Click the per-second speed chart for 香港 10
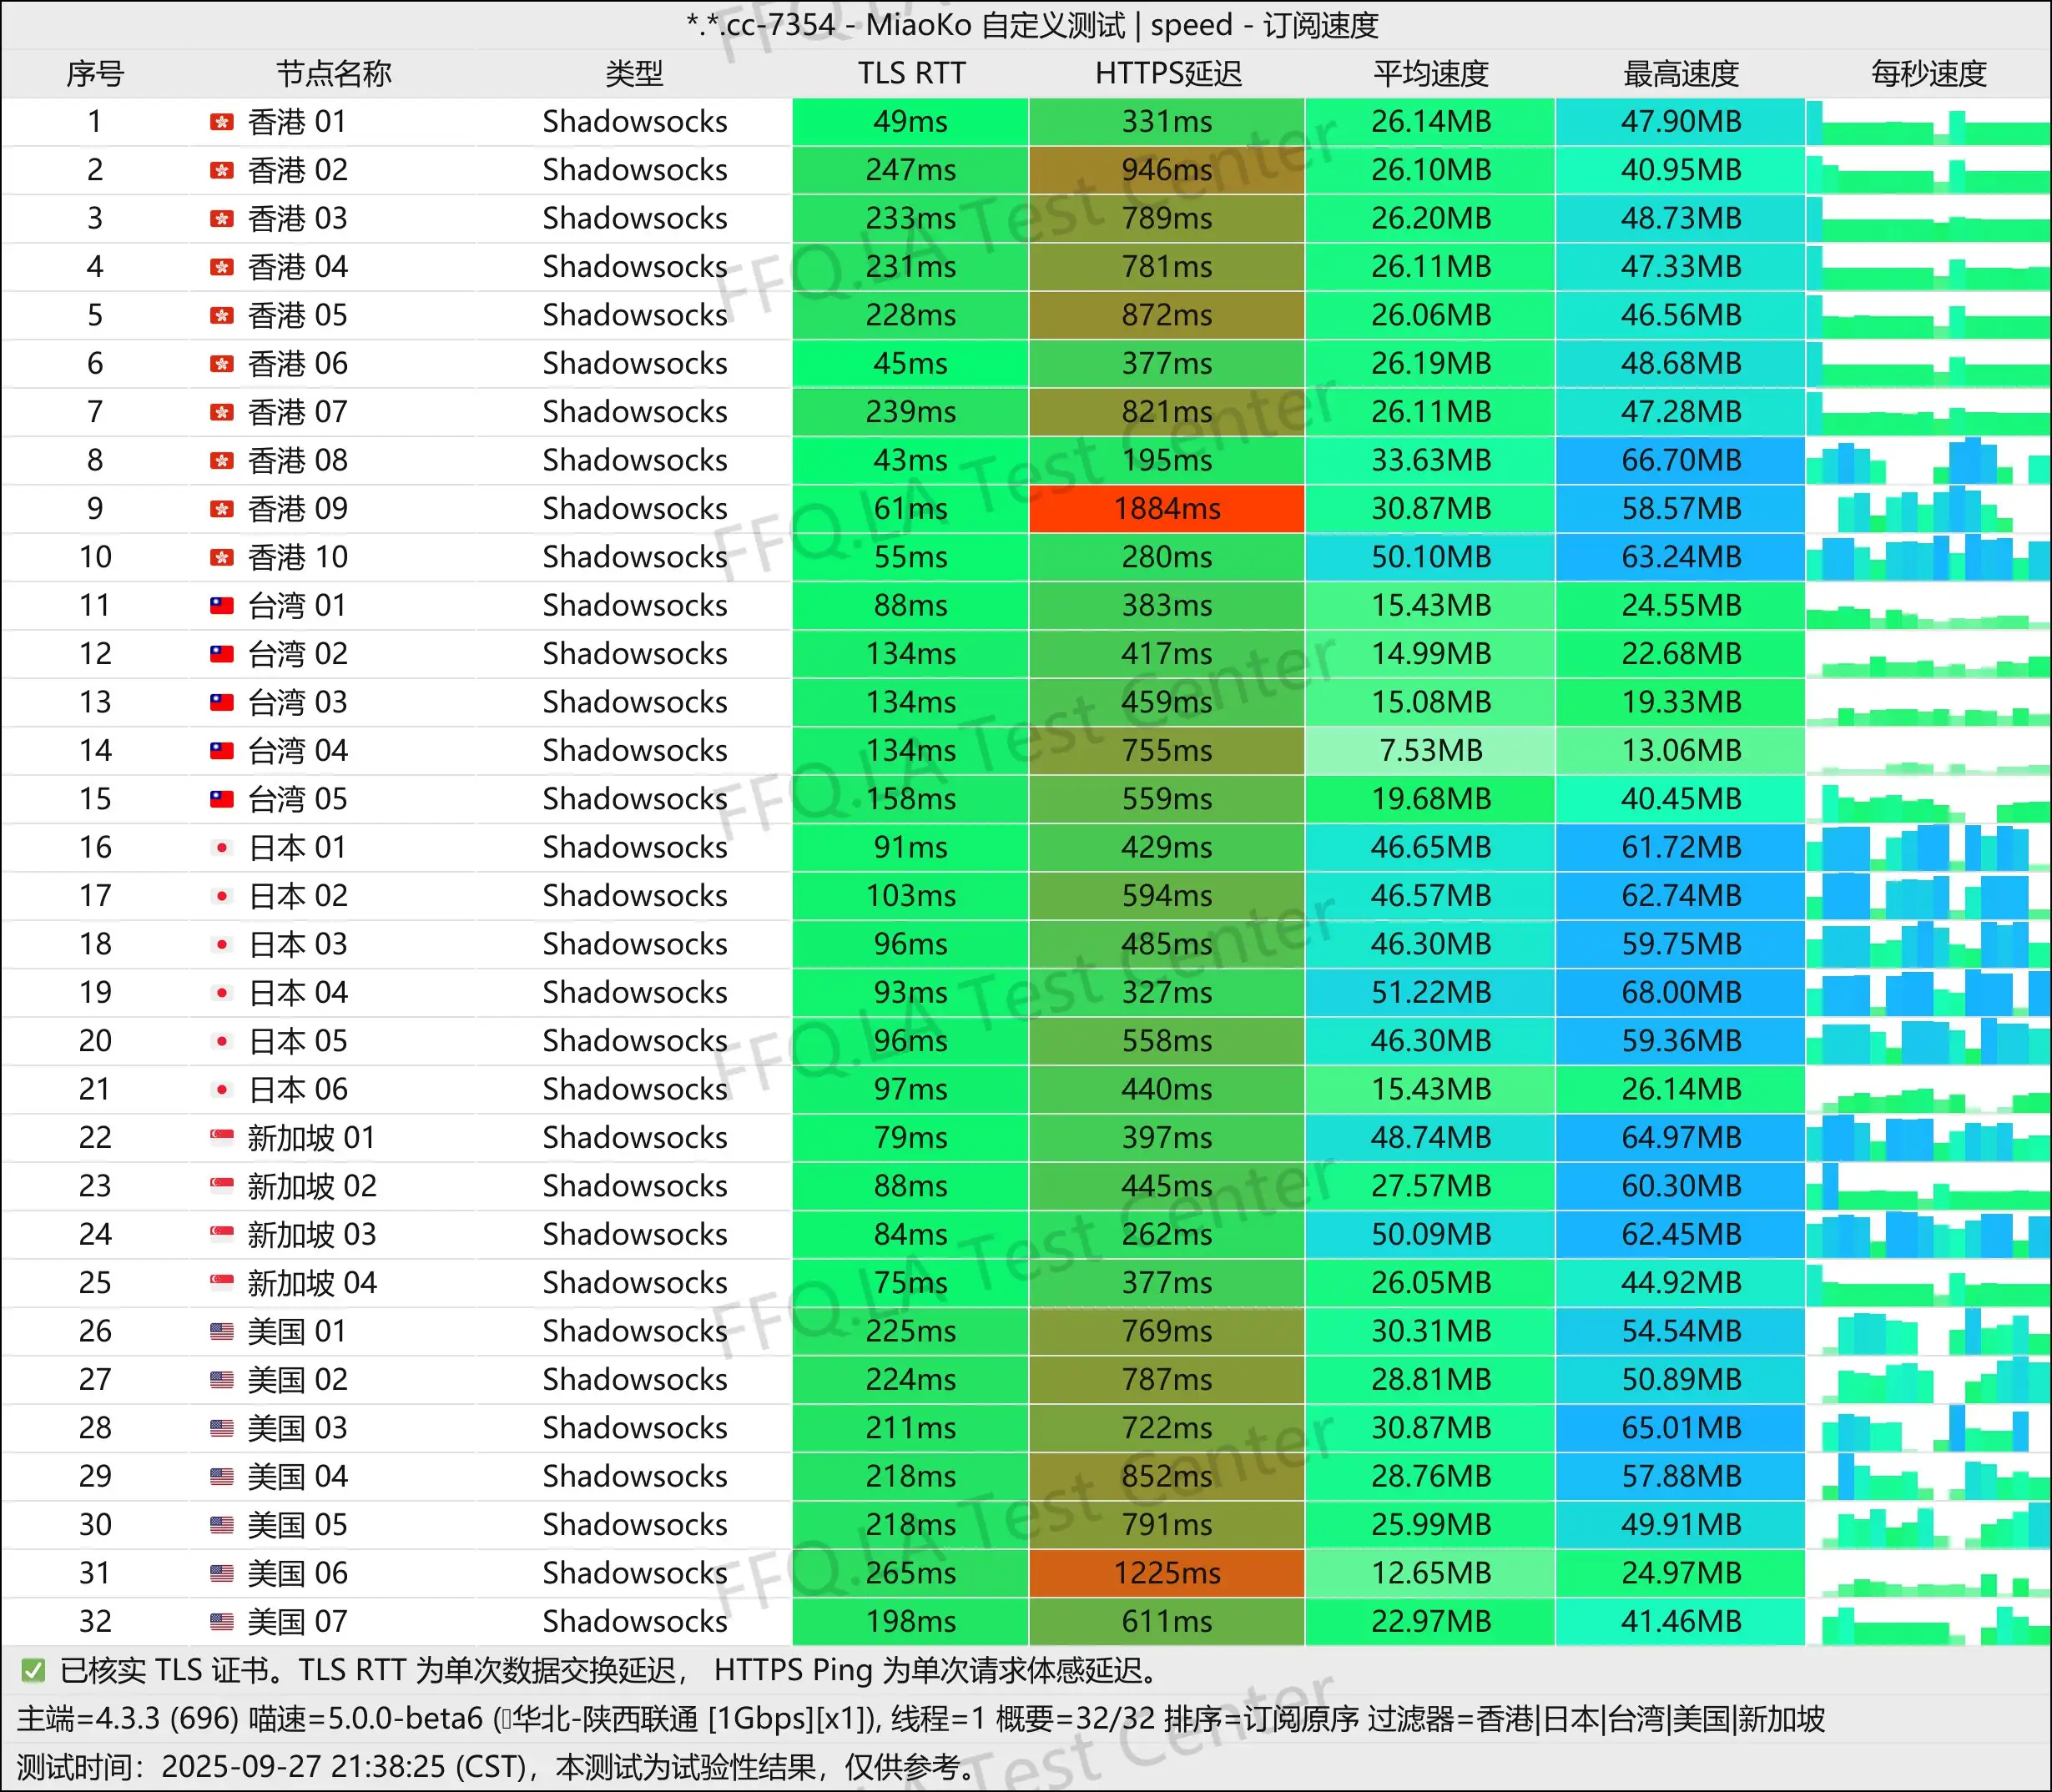The image size is (2052, 1792). [x=1928, y=558]
